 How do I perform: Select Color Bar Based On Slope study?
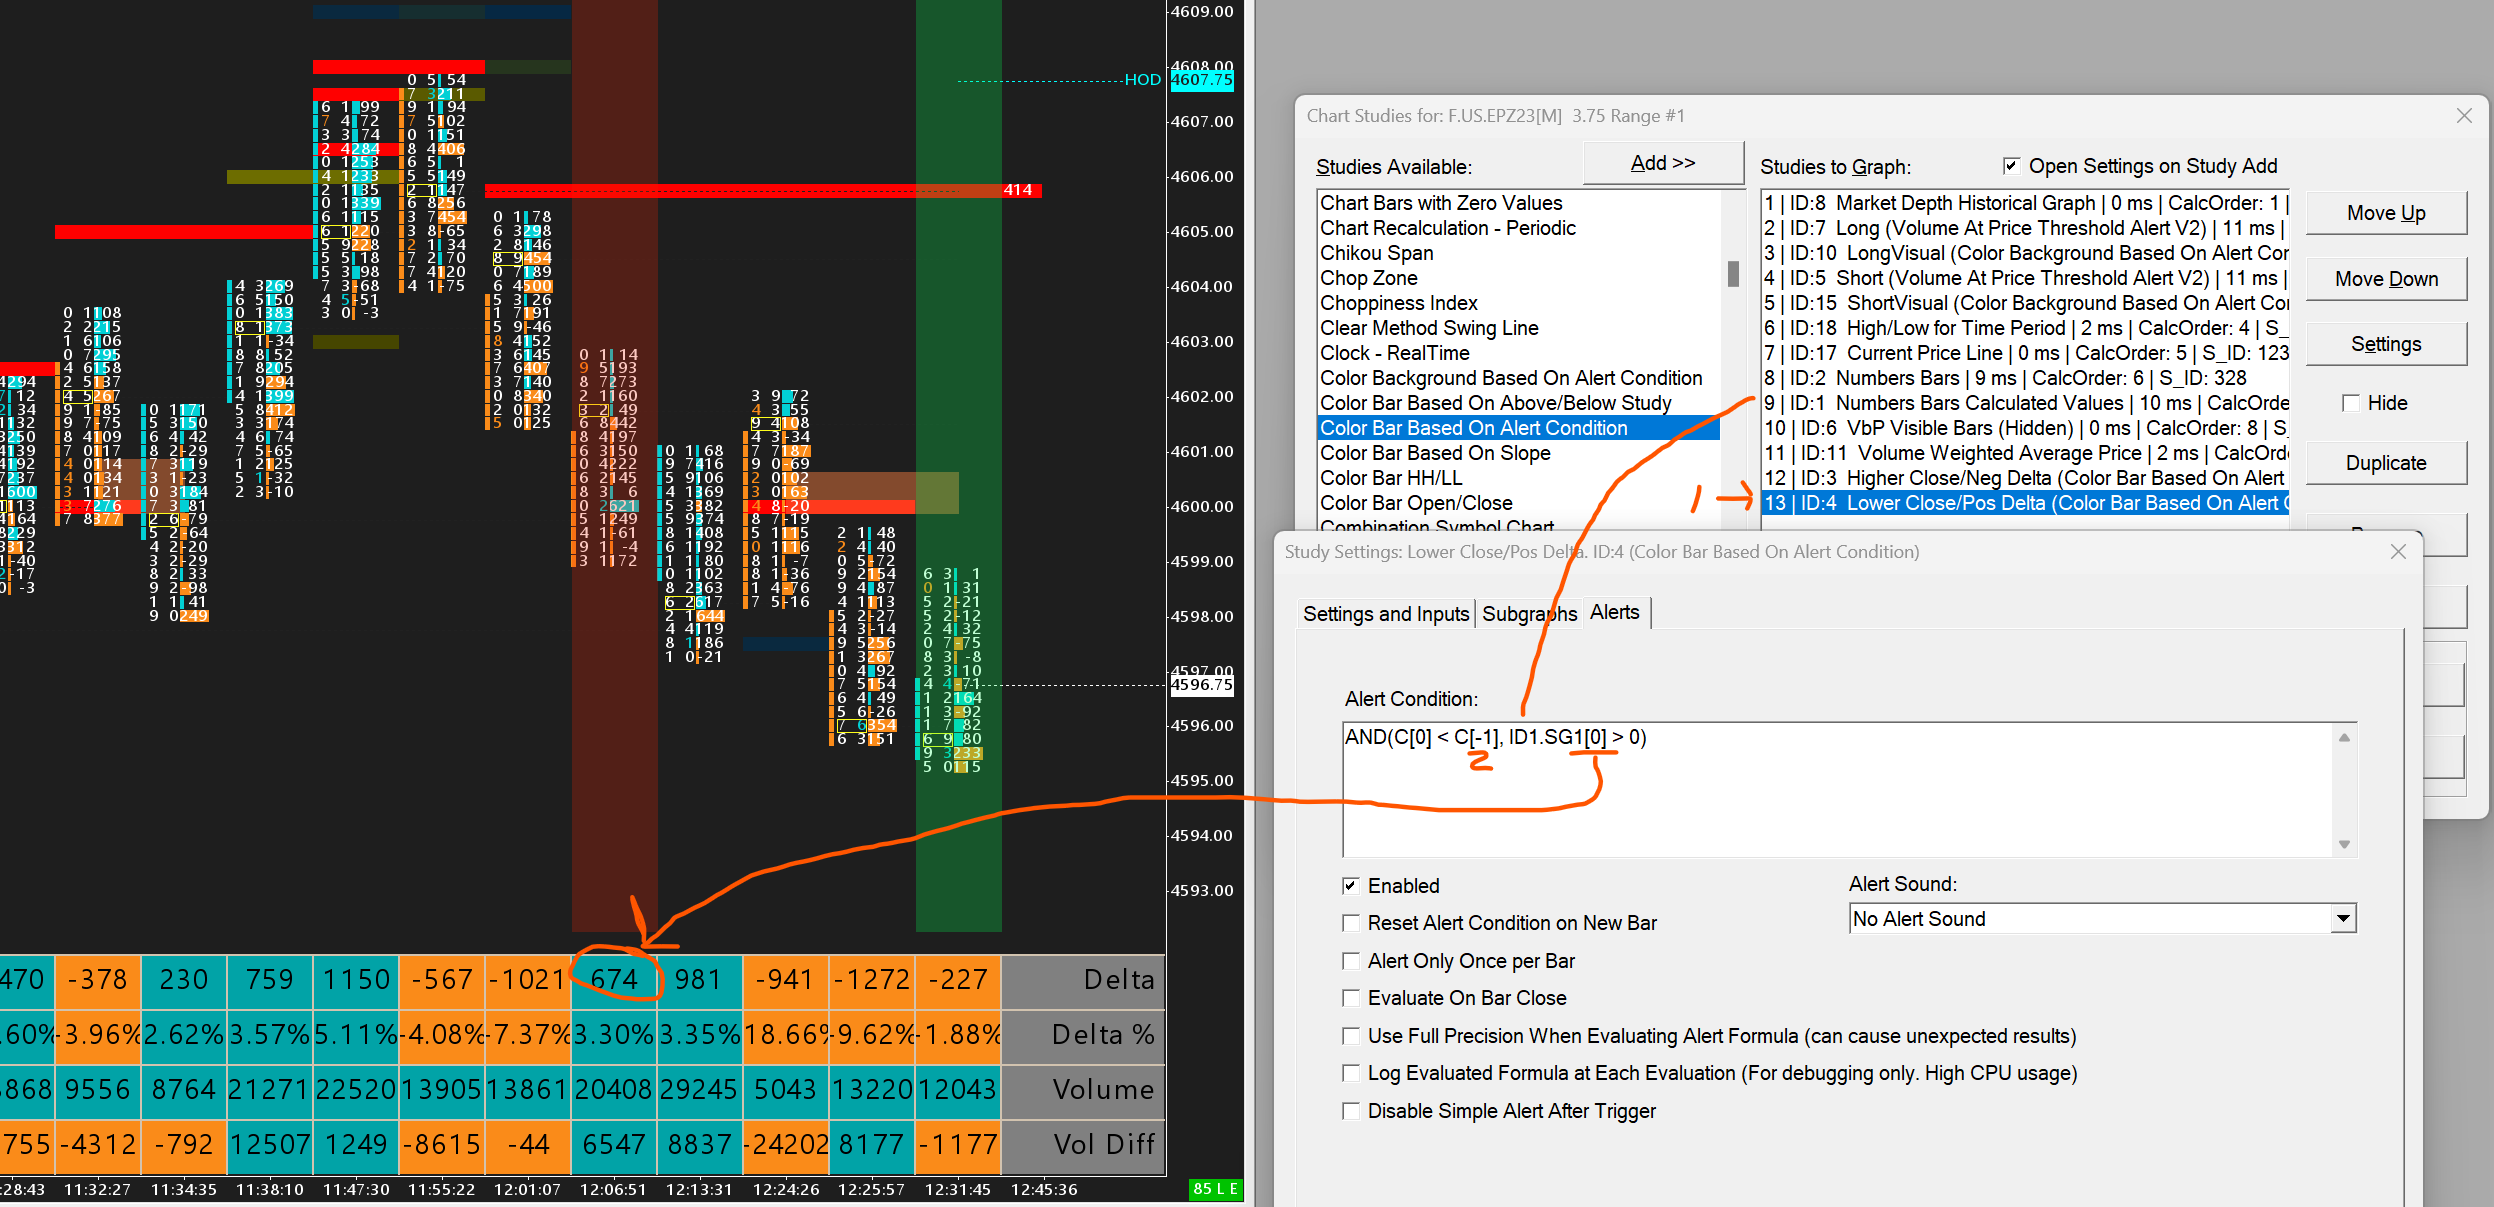[x=1435, y=453]
